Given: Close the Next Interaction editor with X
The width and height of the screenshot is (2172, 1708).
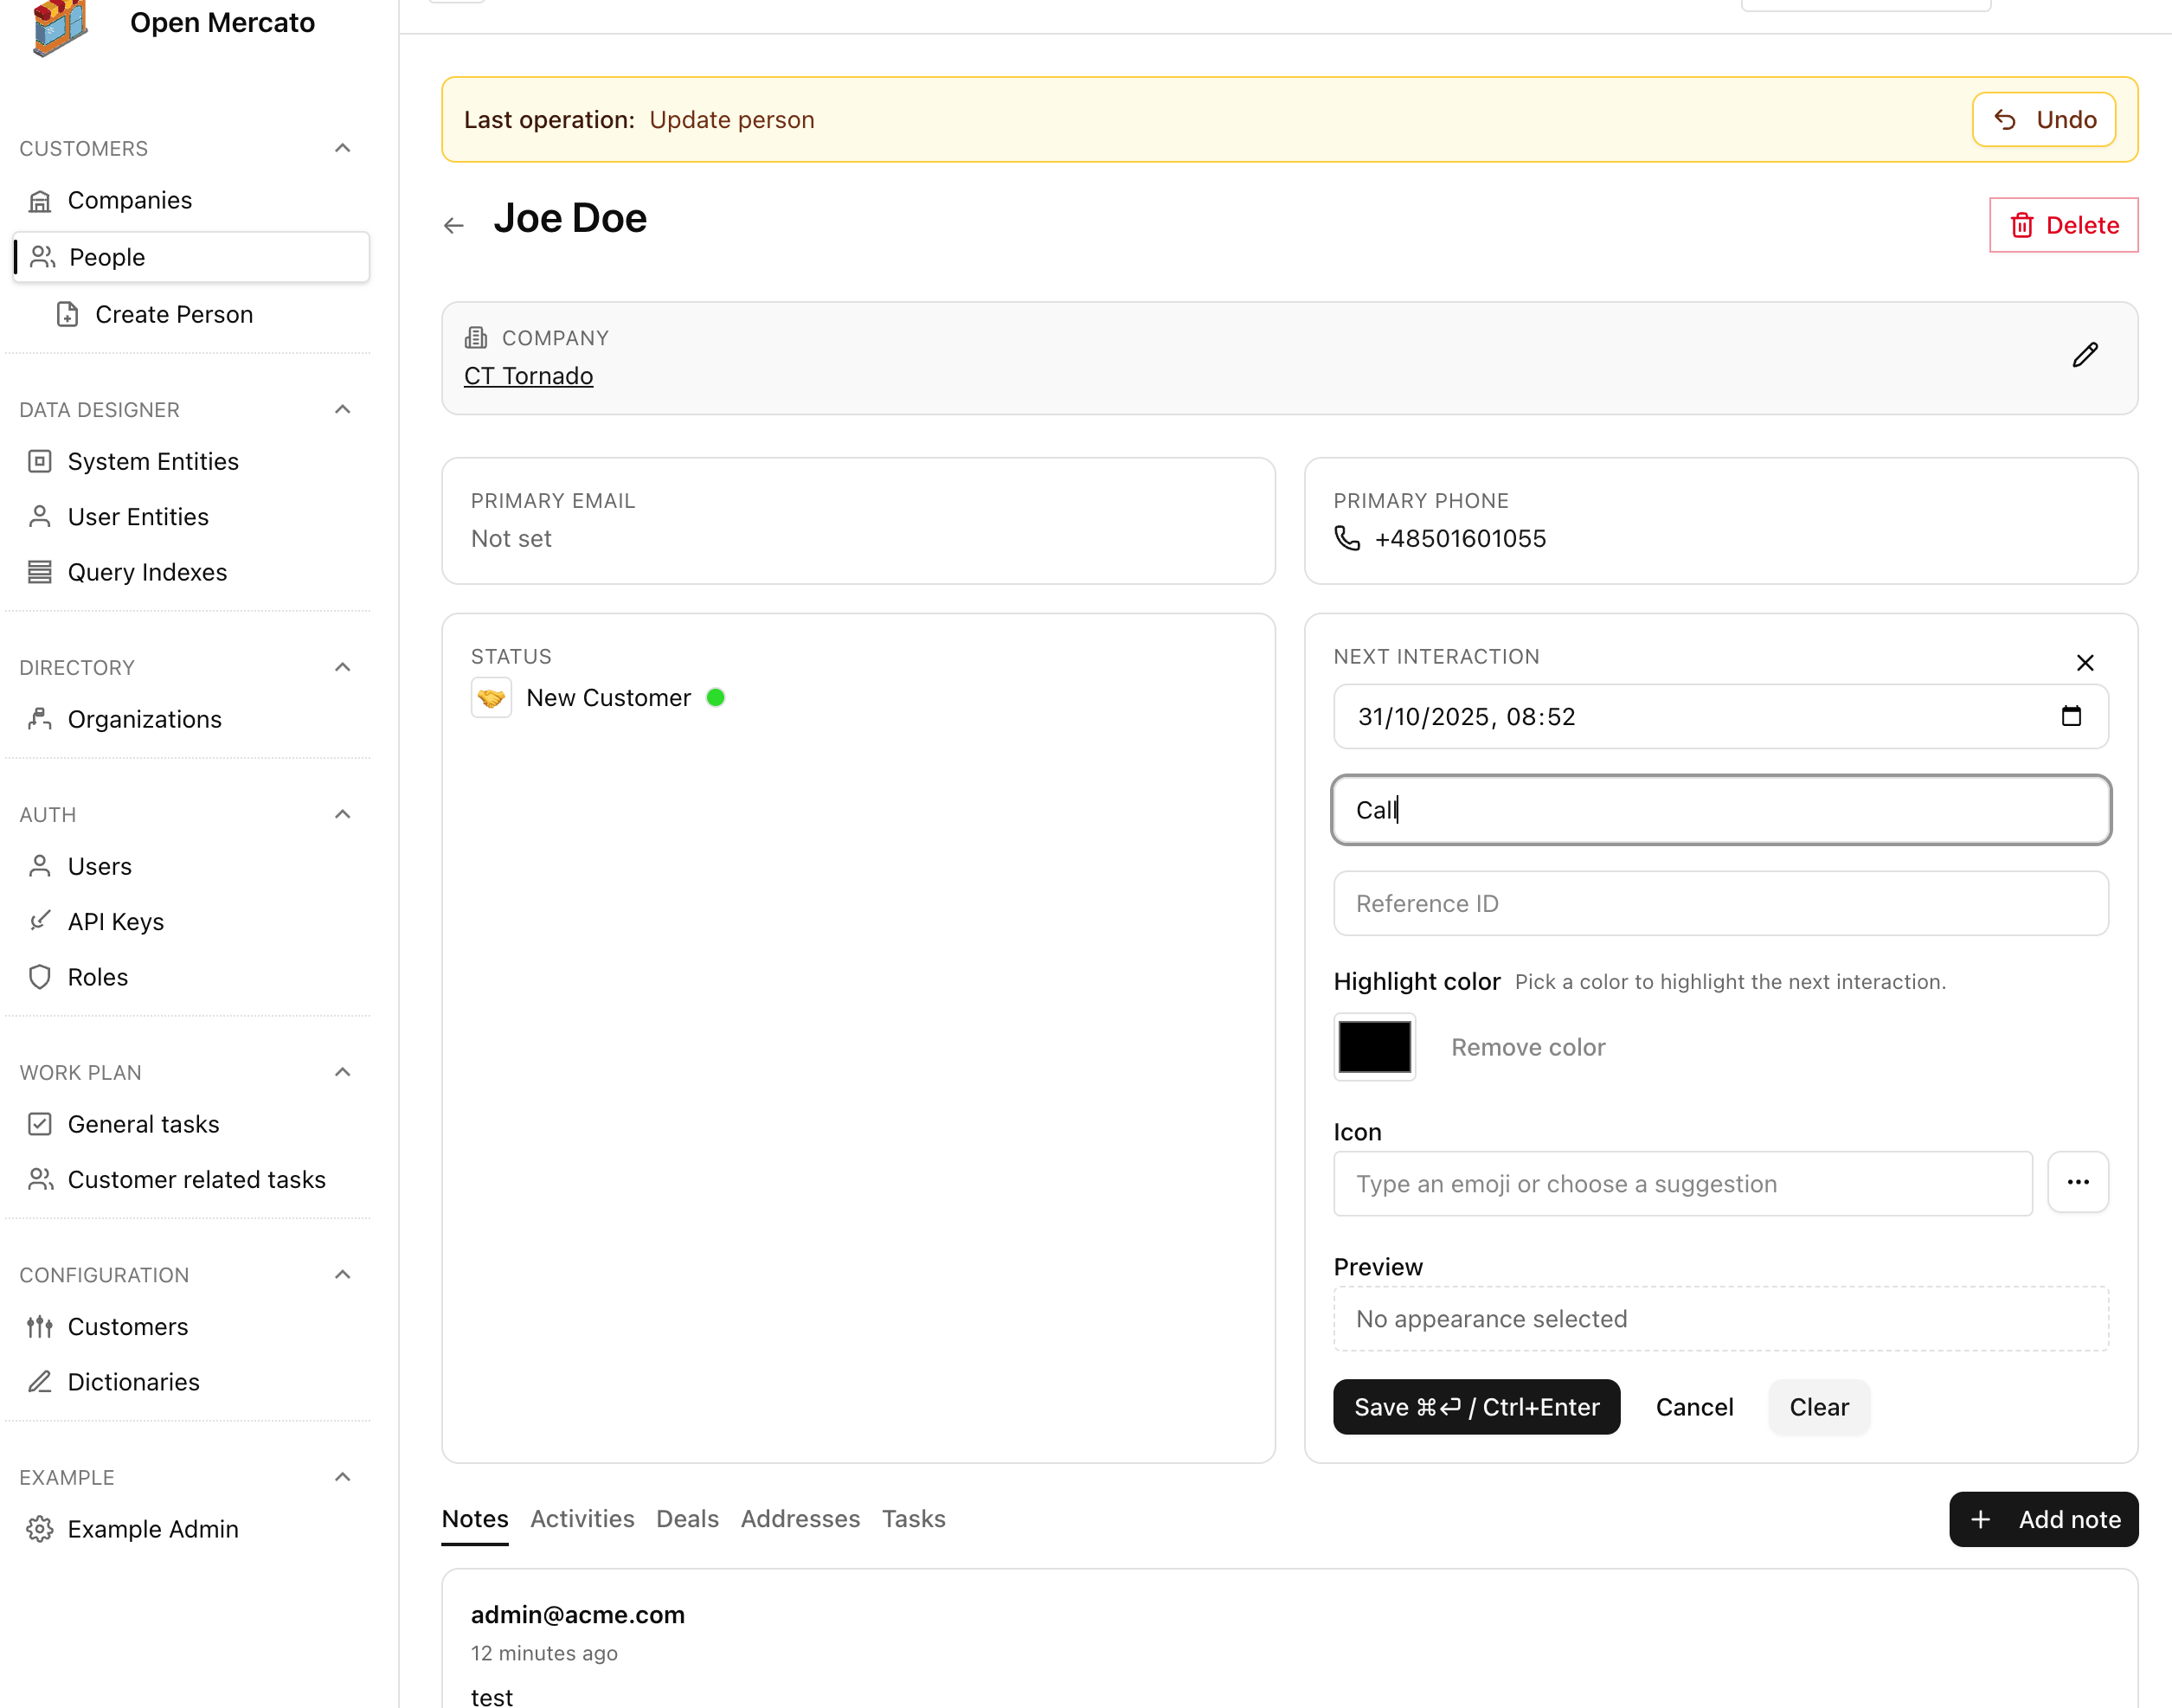Looking at the screenshot, I should 2084,662.
